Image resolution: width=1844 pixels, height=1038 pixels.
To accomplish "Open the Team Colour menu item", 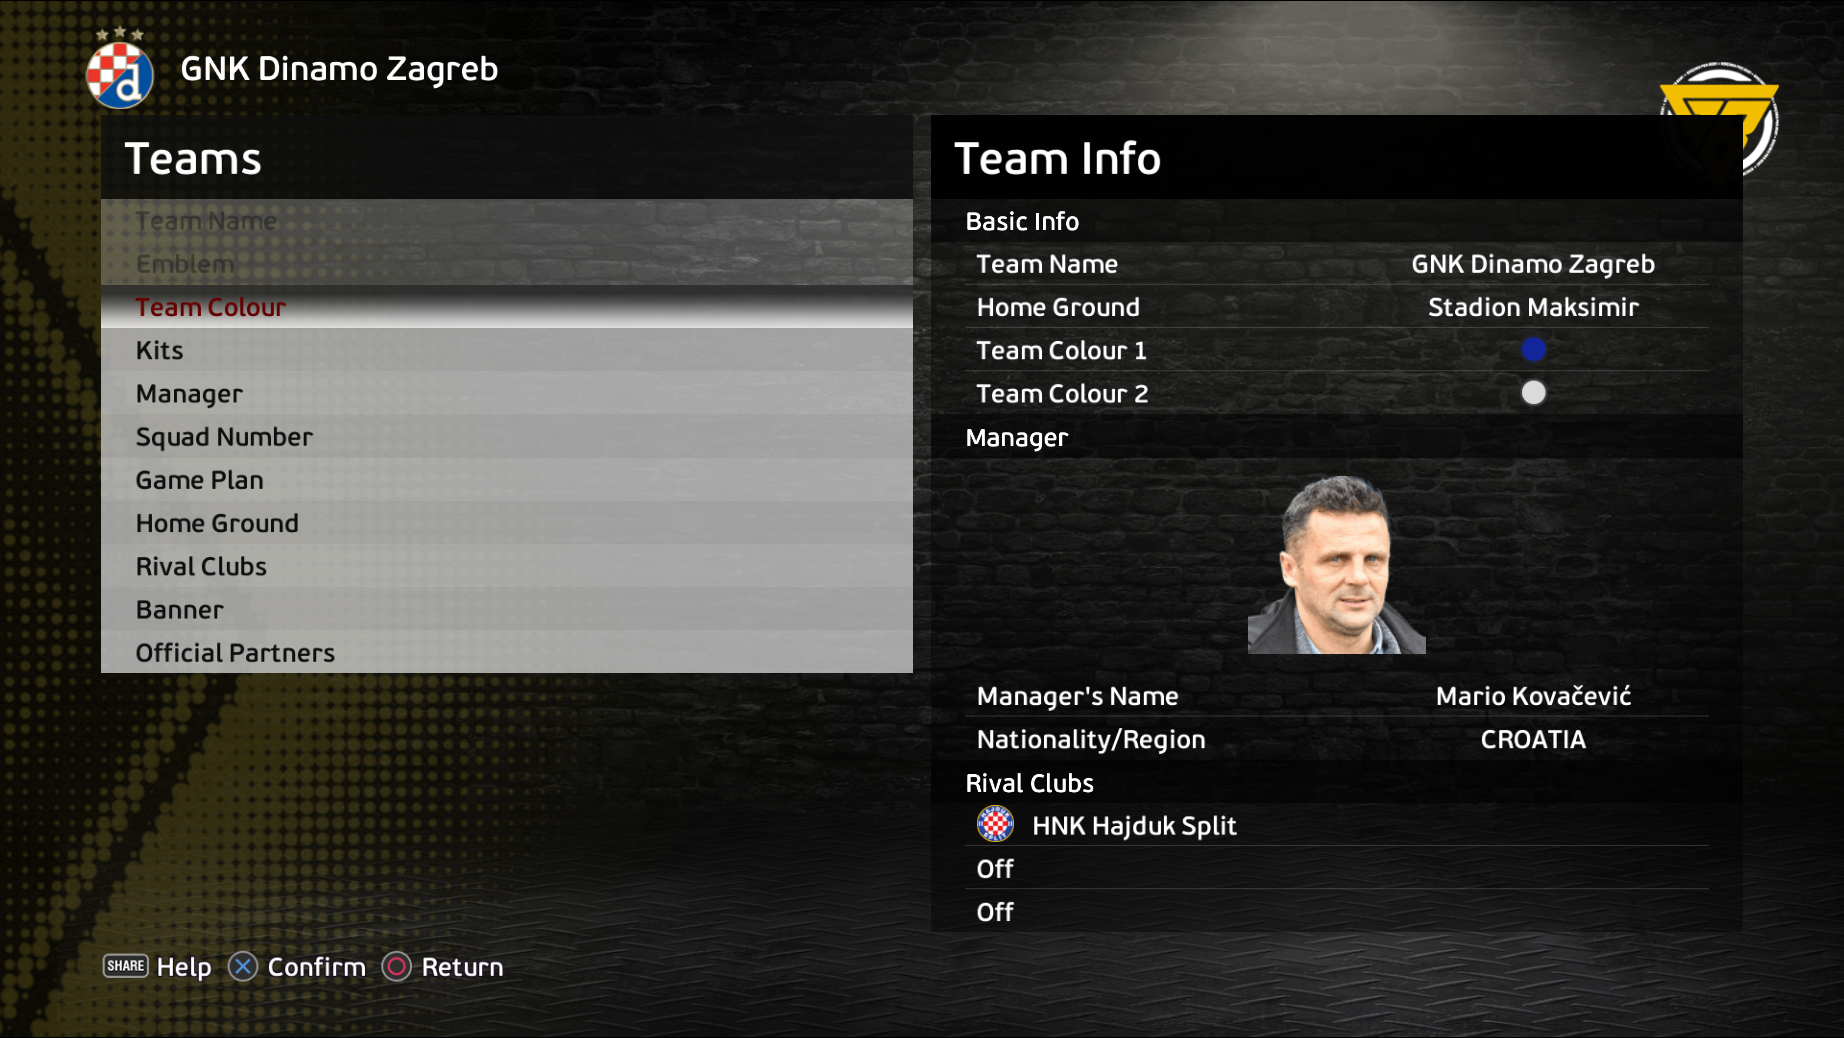I will coord(507,307).
